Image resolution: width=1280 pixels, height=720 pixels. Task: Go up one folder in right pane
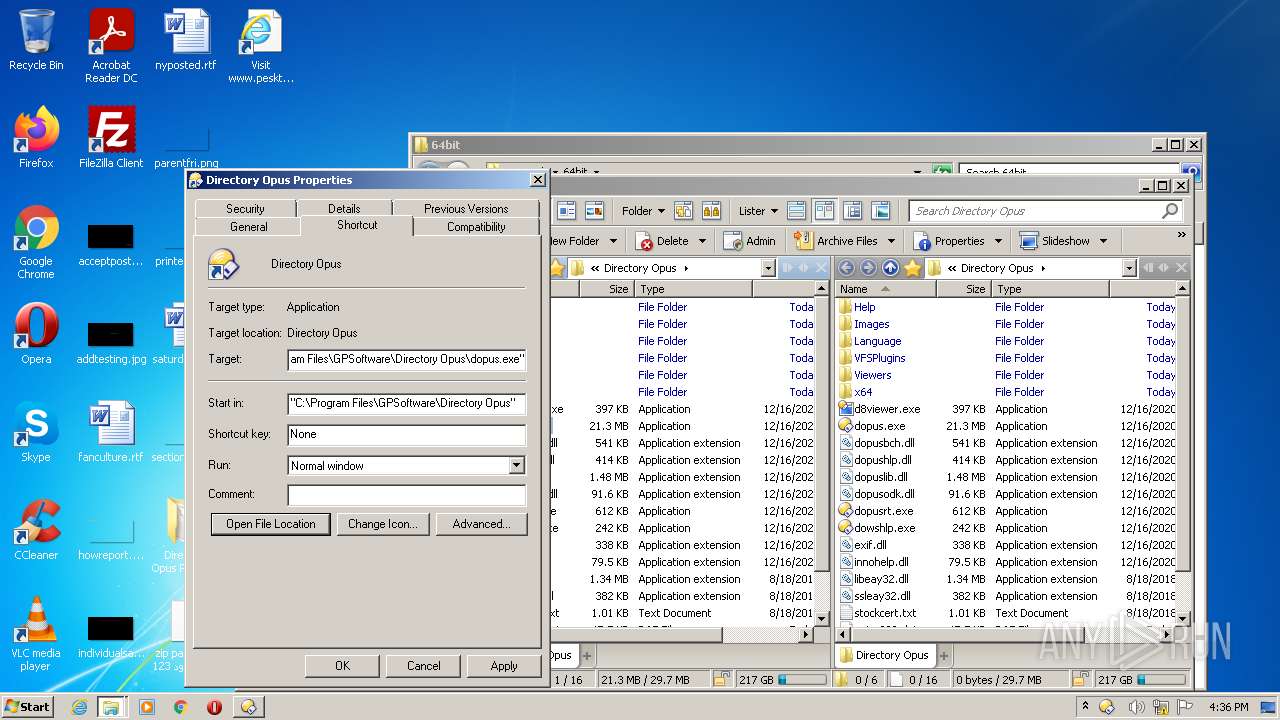(890, 268)
